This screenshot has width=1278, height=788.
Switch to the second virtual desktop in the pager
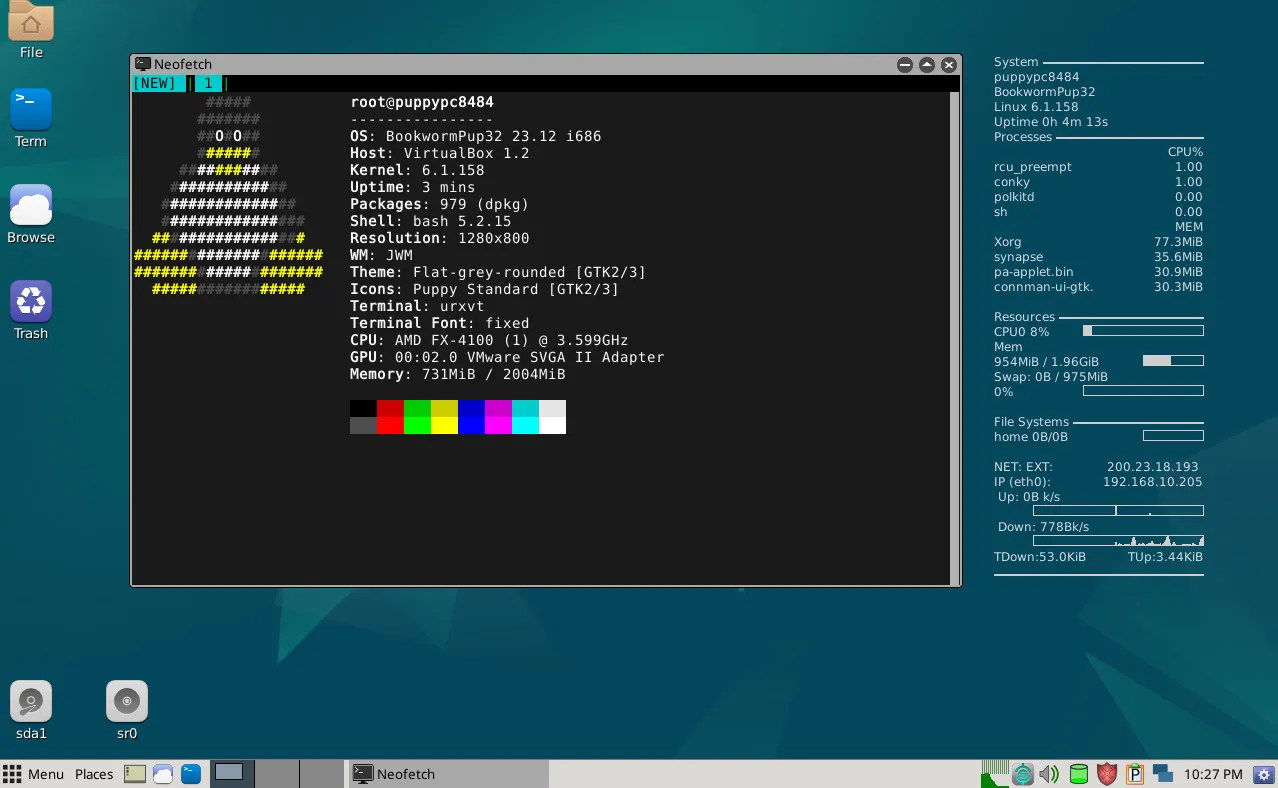coord(277,774)
